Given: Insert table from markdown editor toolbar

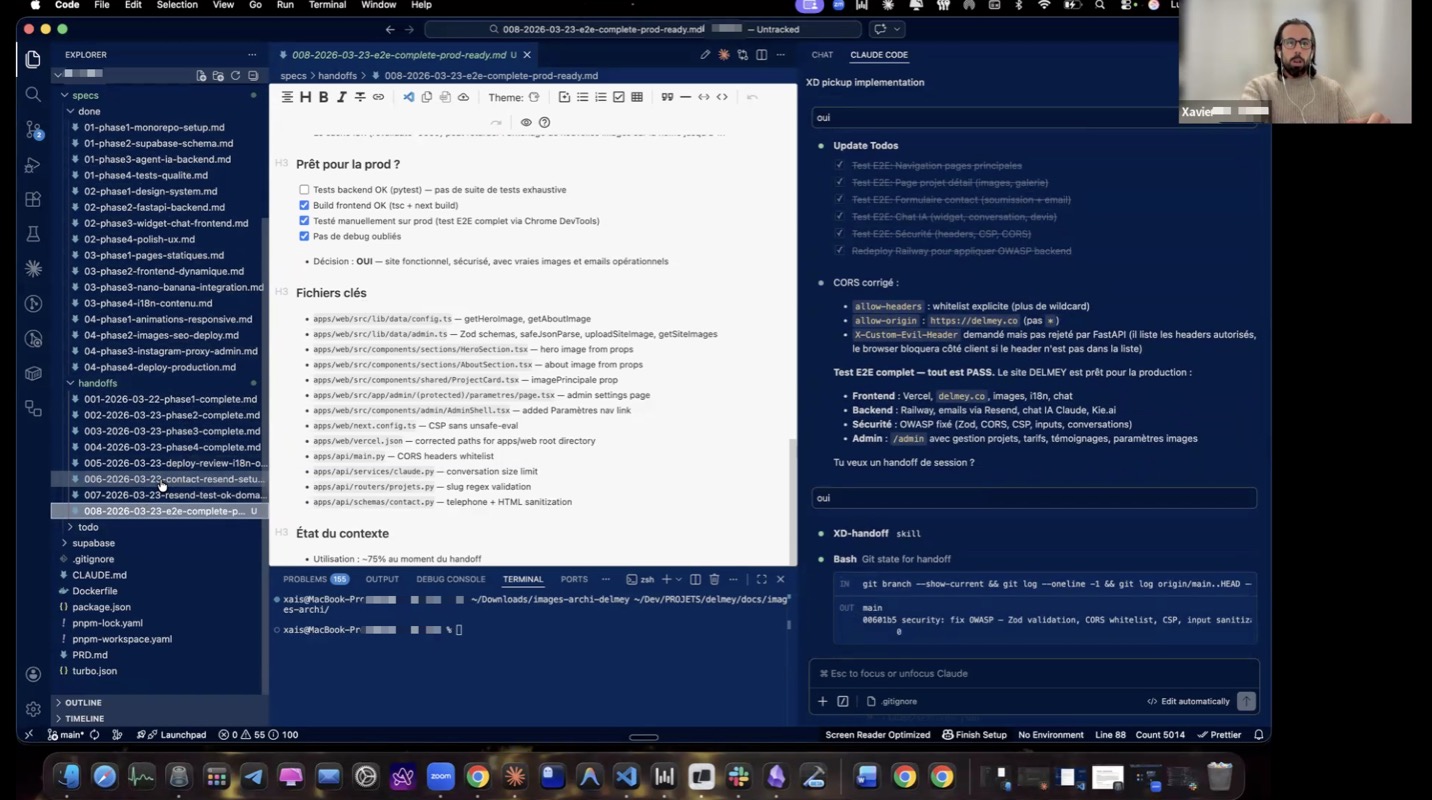Looking at the screenshot, I should 637,97.
